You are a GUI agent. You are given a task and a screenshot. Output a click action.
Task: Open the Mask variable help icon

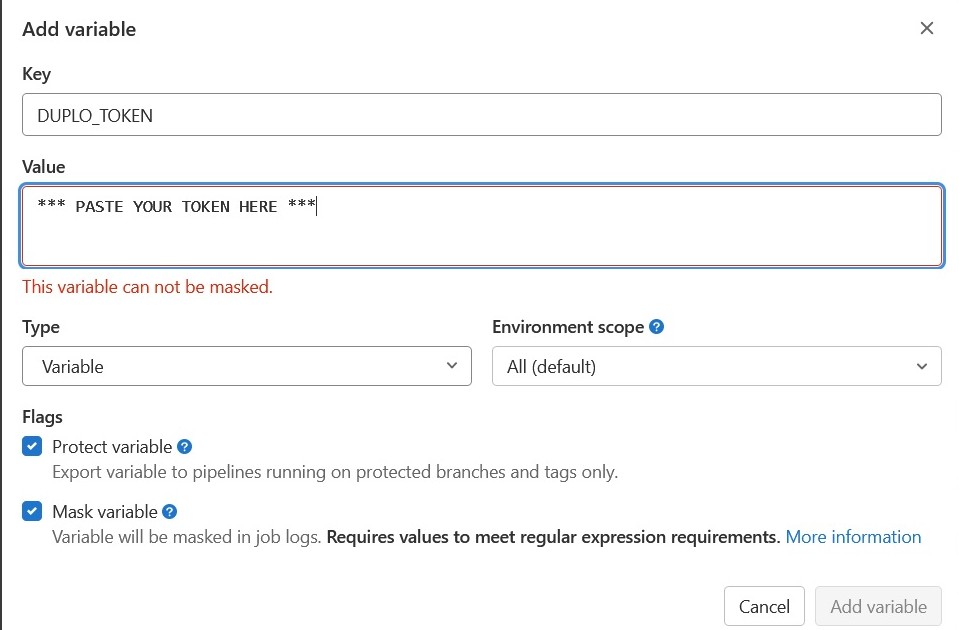coord(170,511)
